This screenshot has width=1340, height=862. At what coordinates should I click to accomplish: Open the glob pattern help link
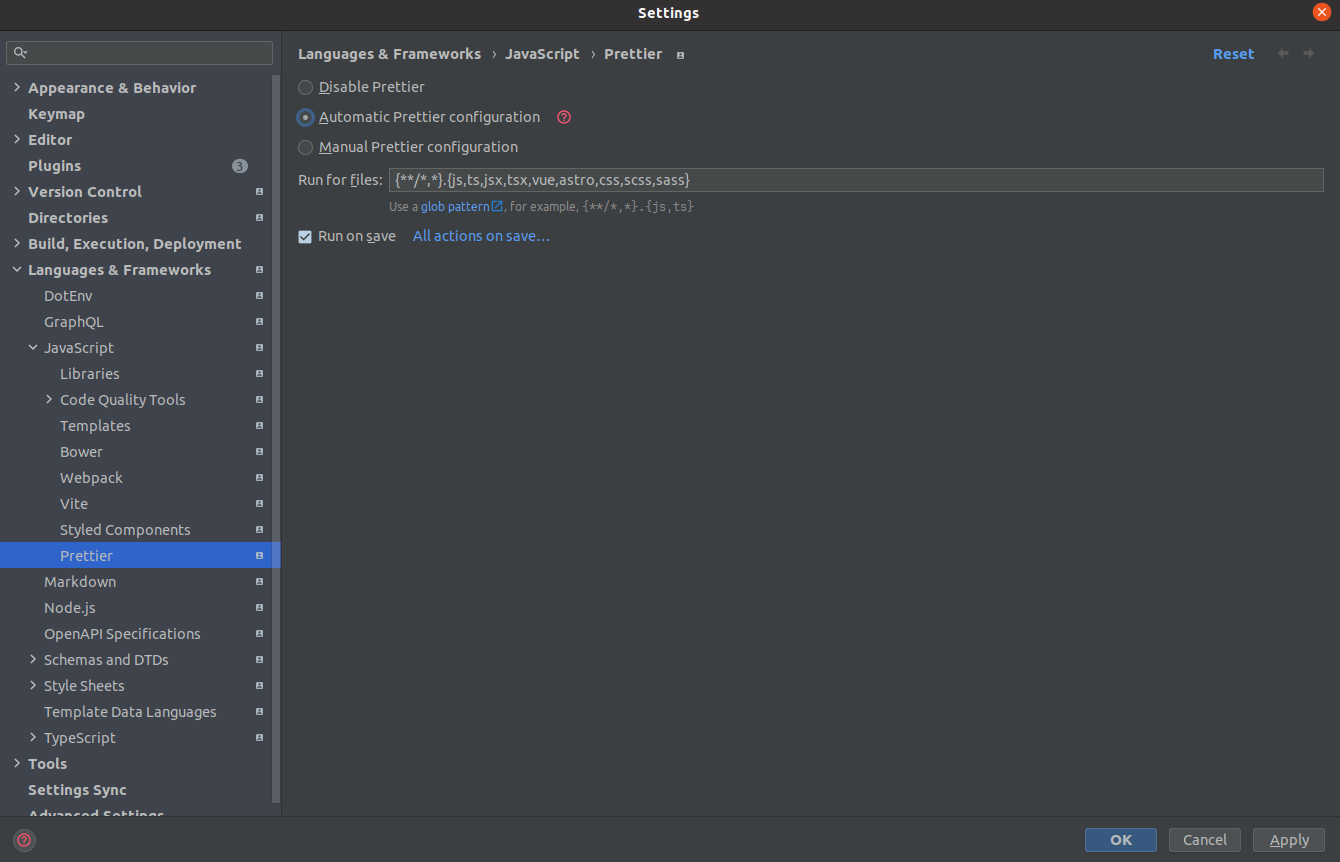[x=454, y=207]
